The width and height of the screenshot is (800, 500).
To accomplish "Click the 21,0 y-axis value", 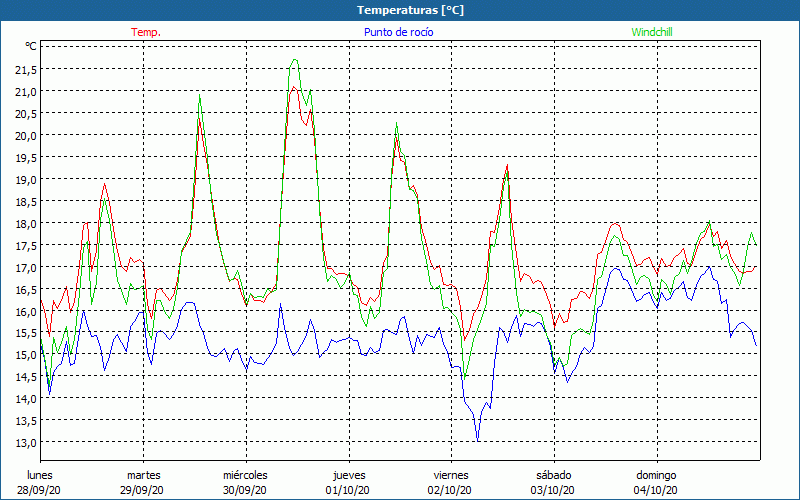I will coord(26,92).
